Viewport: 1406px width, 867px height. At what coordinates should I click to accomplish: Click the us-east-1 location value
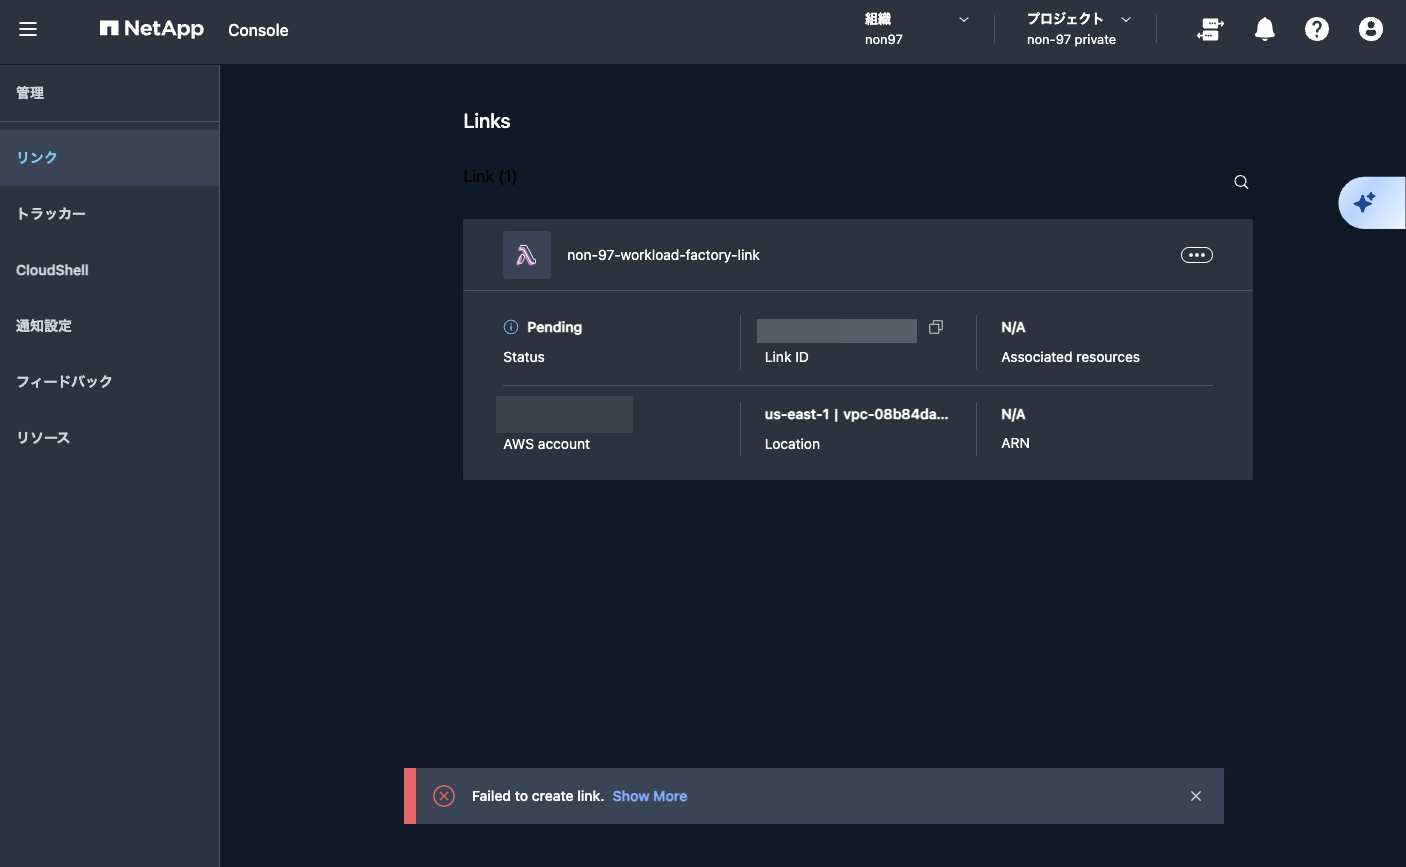point(857,414)
